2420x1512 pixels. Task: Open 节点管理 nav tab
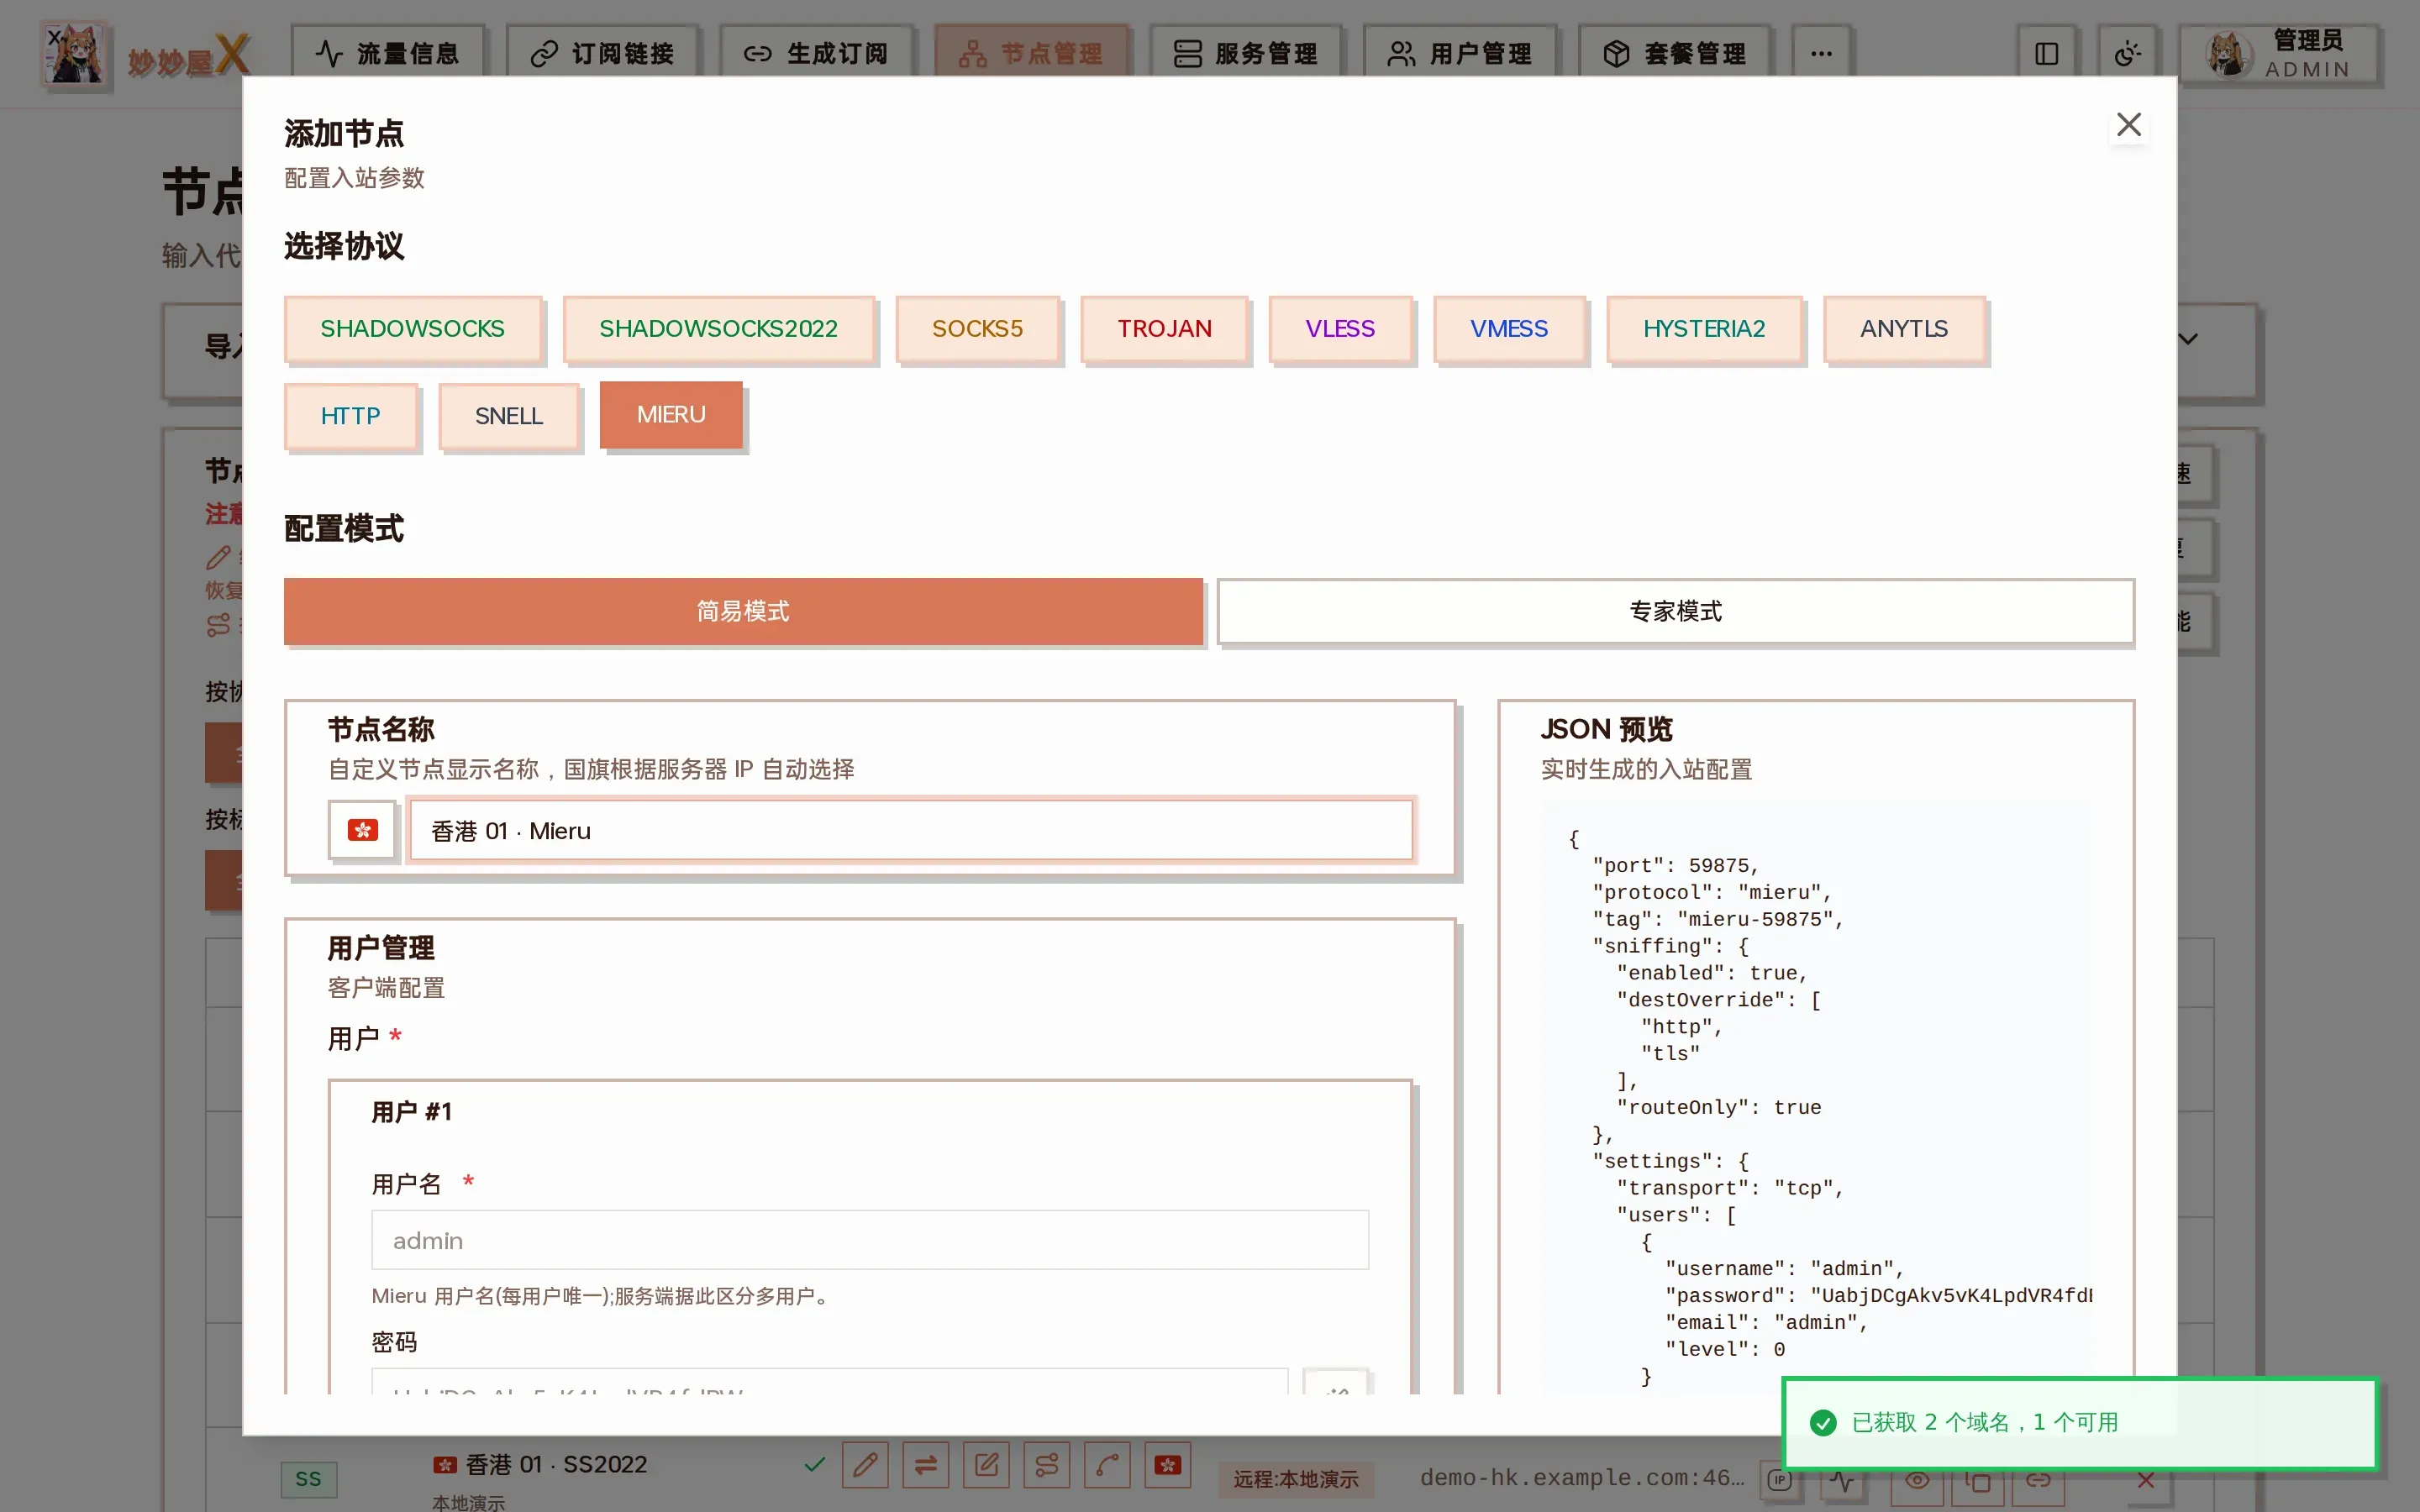click(1031, 53)
